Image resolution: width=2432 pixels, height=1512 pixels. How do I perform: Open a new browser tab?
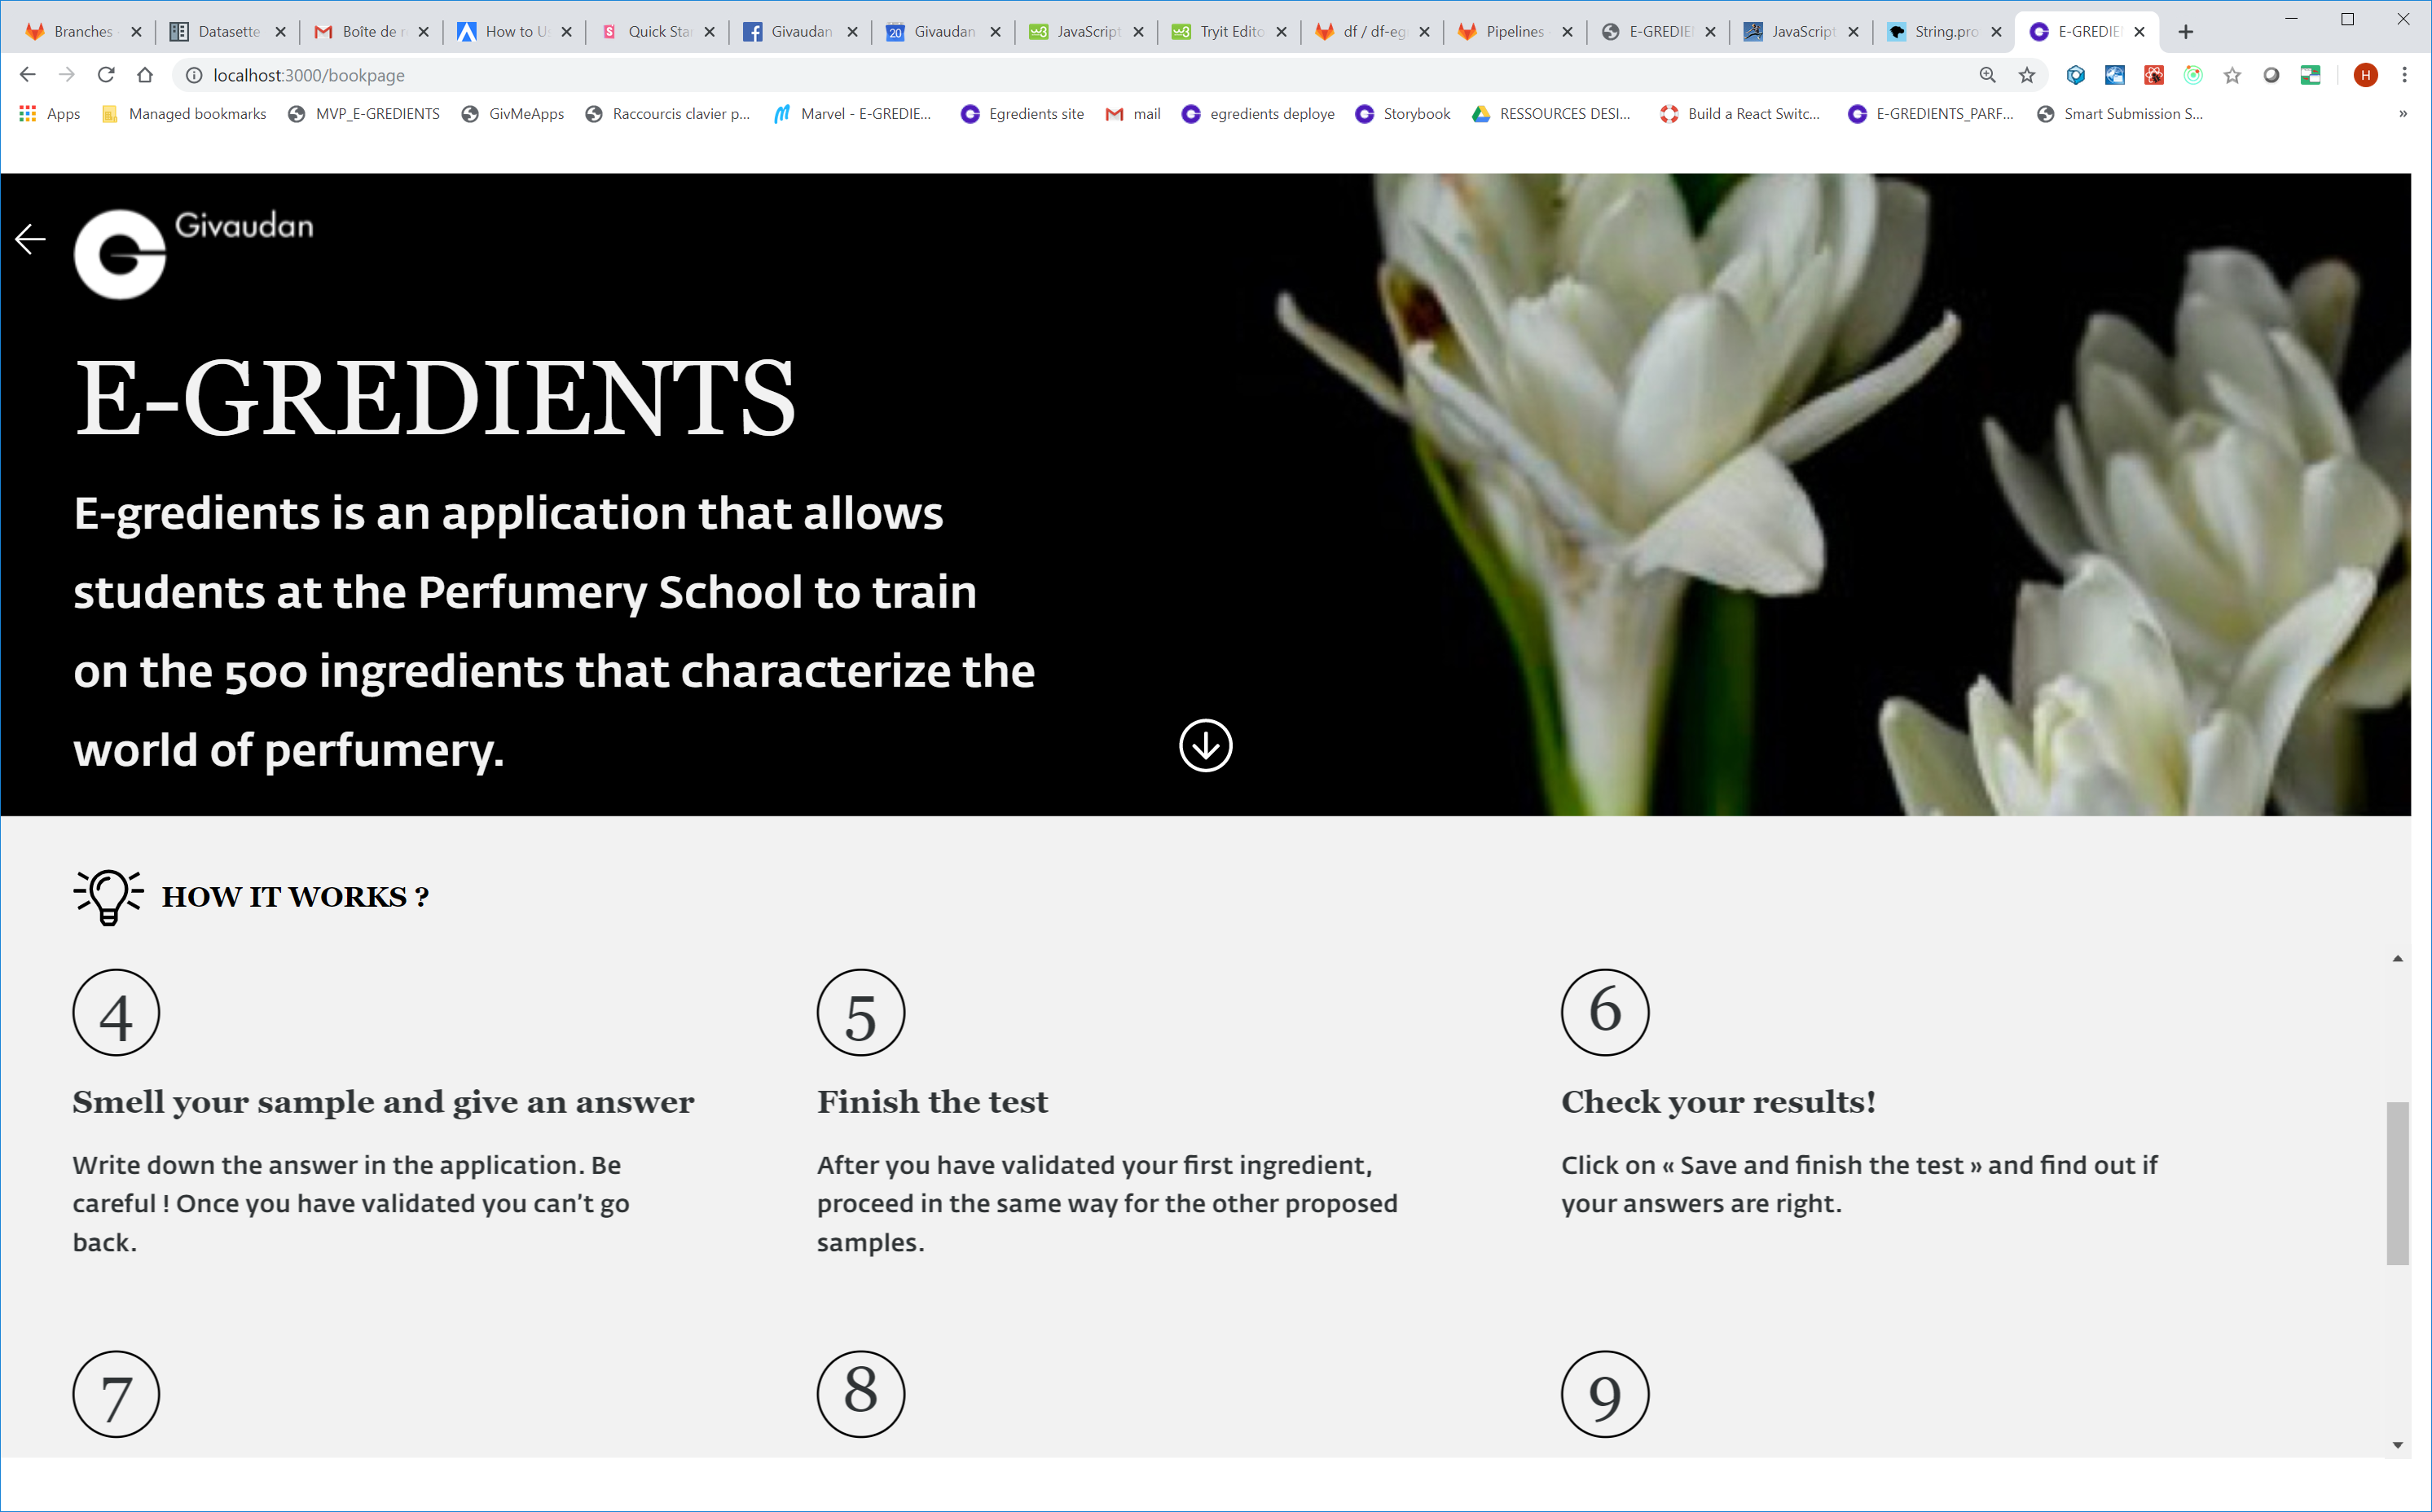2186,32
